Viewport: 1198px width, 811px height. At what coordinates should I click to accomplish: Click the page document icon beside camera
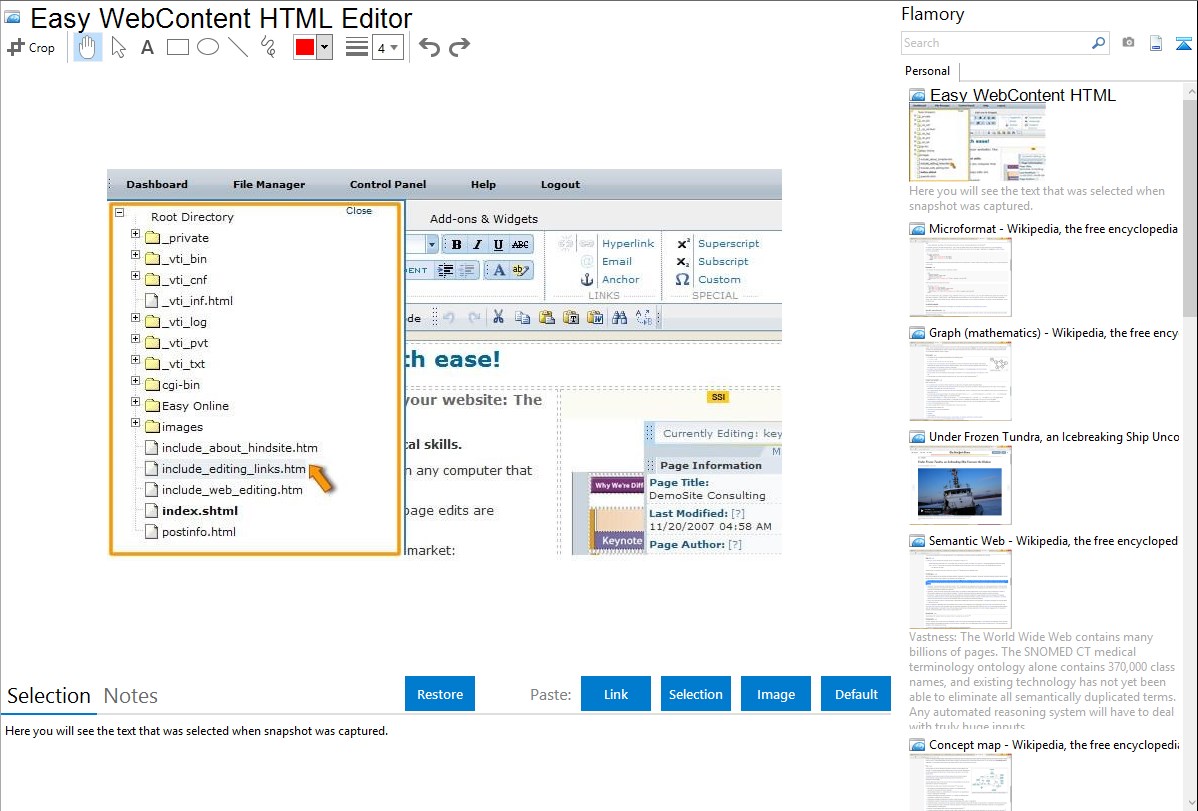point(1156,43)
